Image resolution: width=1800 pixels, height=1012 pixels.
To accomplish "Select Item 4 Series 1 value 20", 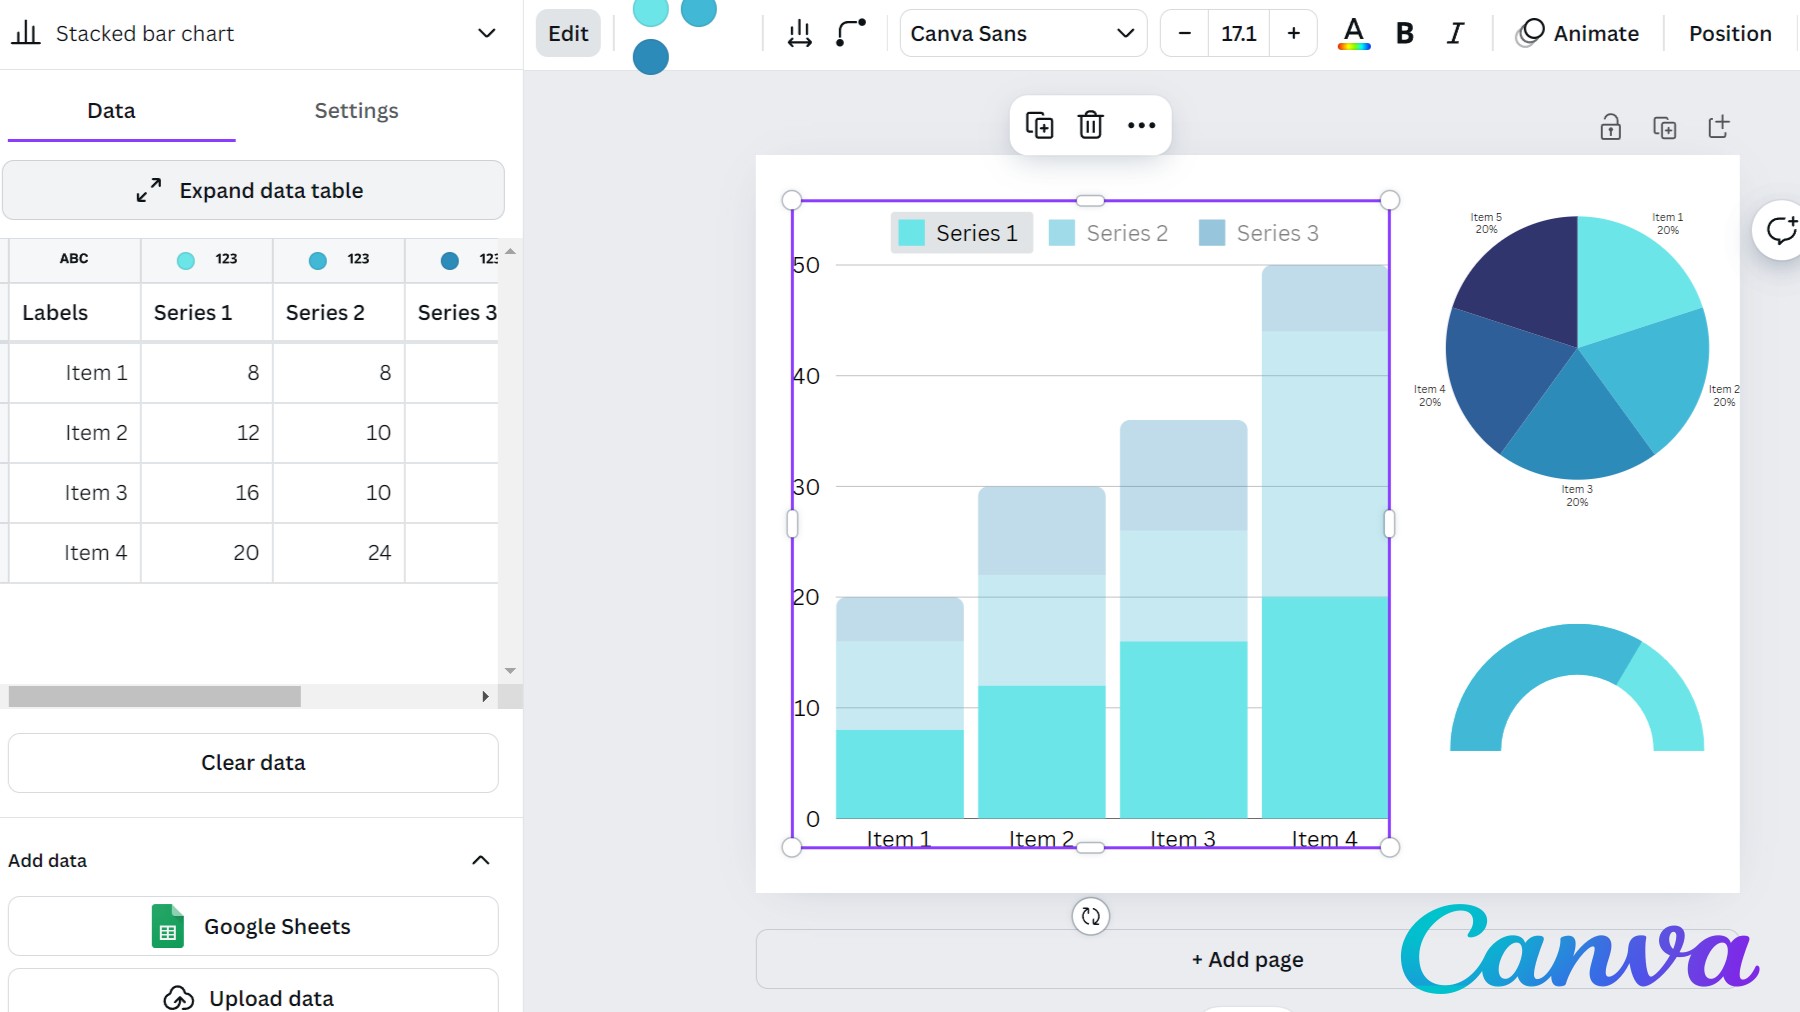I will 207,553.
